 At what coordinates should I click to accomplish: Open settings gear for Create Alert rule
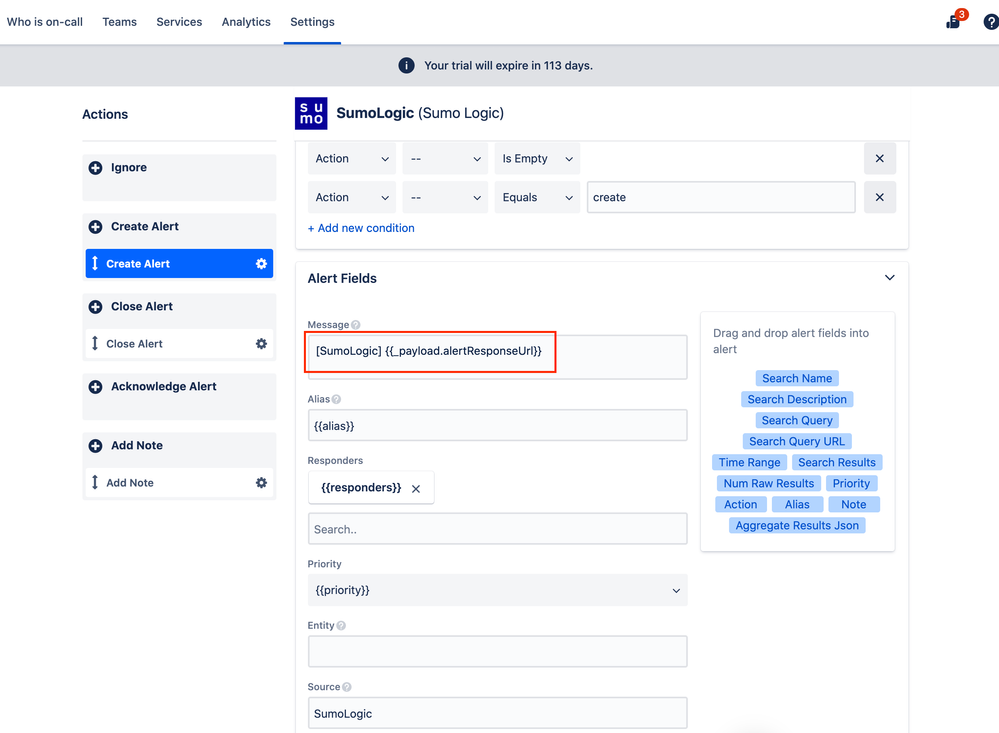point(261,264)
